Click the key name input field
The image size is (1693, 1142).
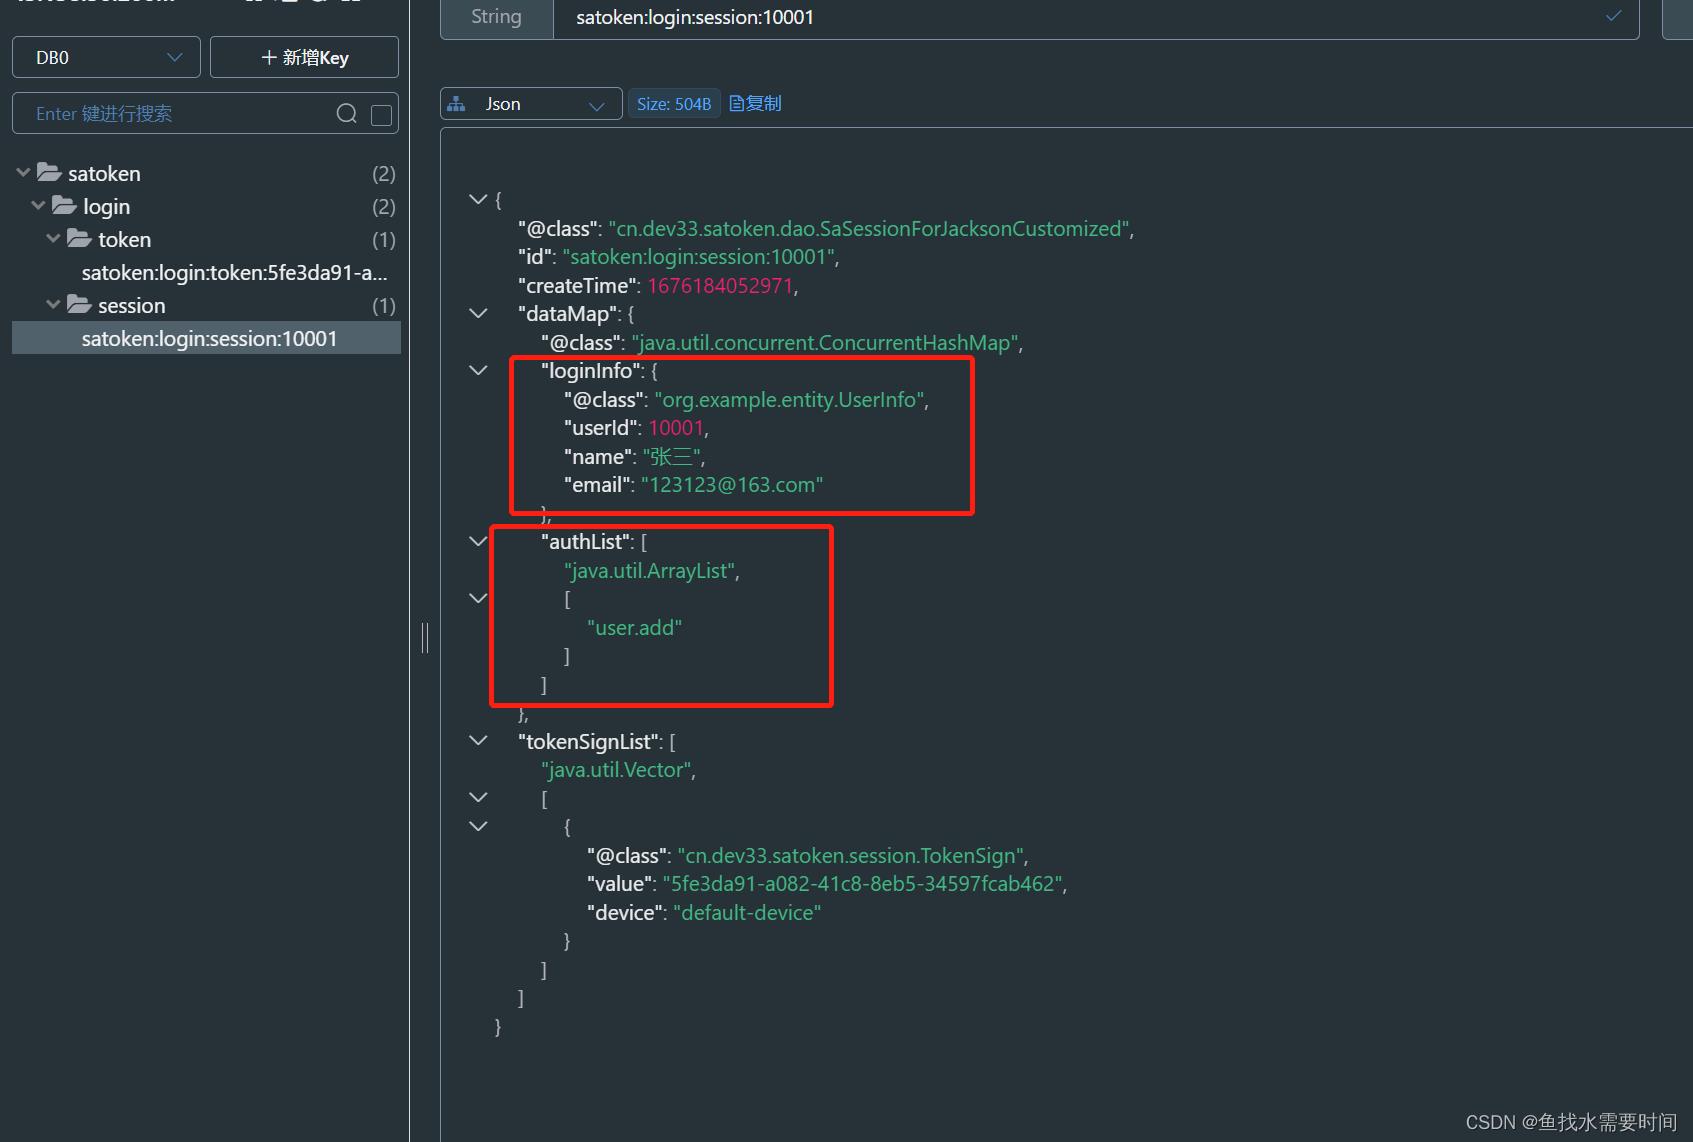point(1096,18)
